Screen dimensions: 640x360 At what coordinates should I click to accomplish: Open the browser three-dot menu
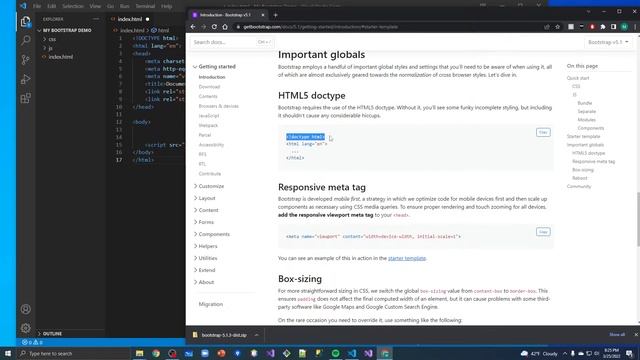coord(635,27)
